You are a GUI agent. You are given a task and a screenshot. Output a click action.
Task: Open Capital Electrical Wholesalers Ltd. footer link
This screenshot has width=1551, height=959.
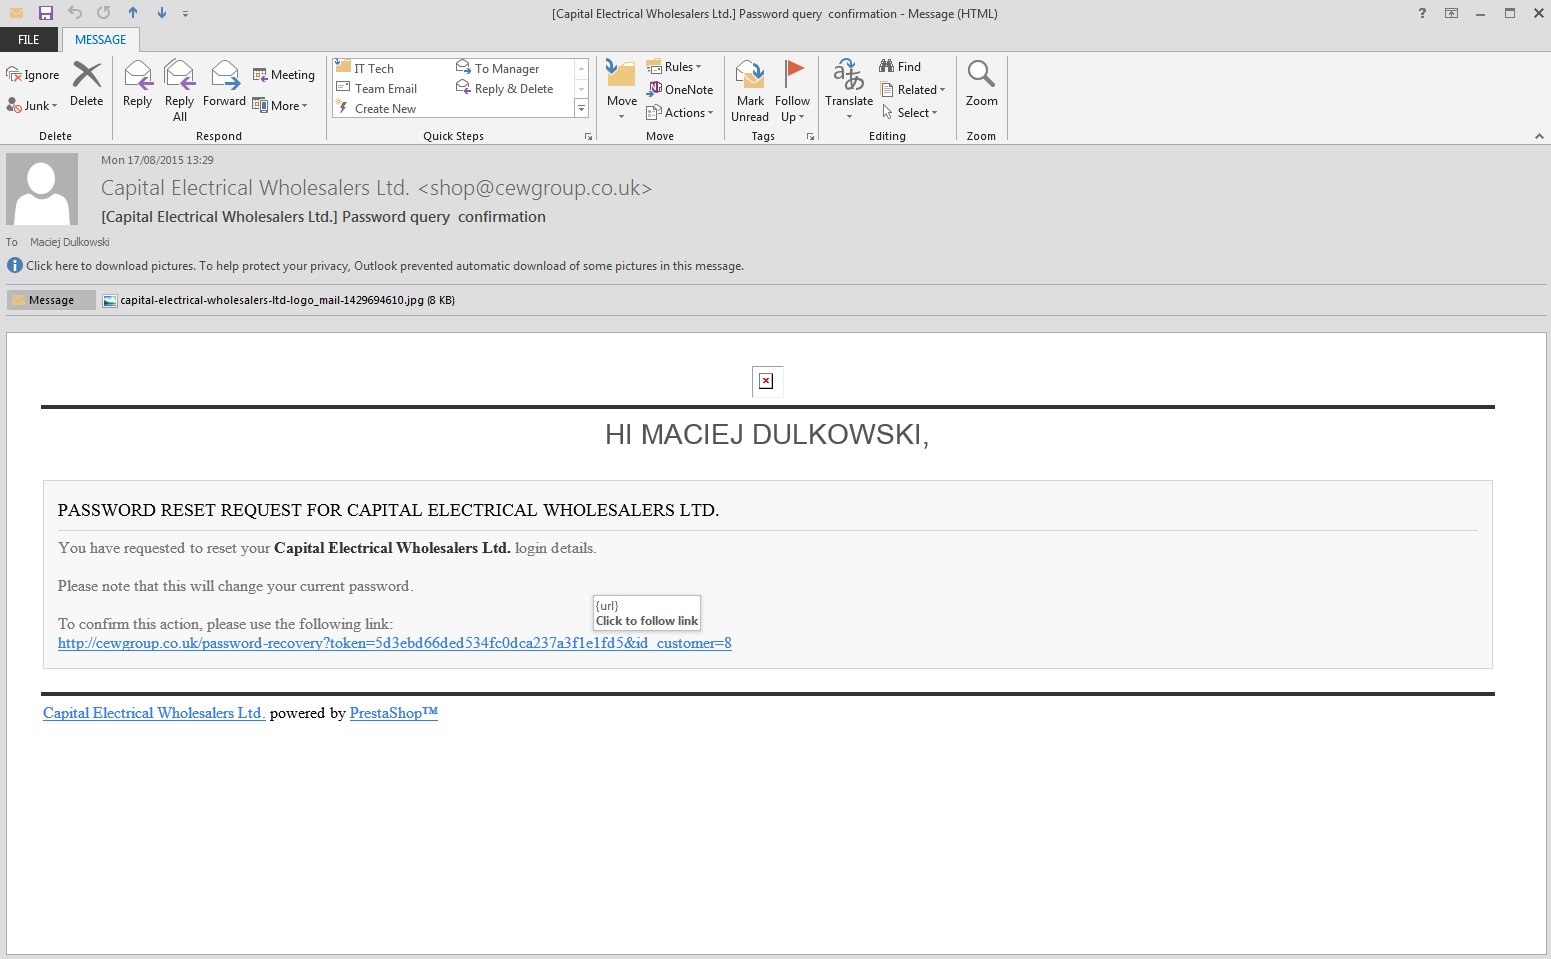(154, 713)
